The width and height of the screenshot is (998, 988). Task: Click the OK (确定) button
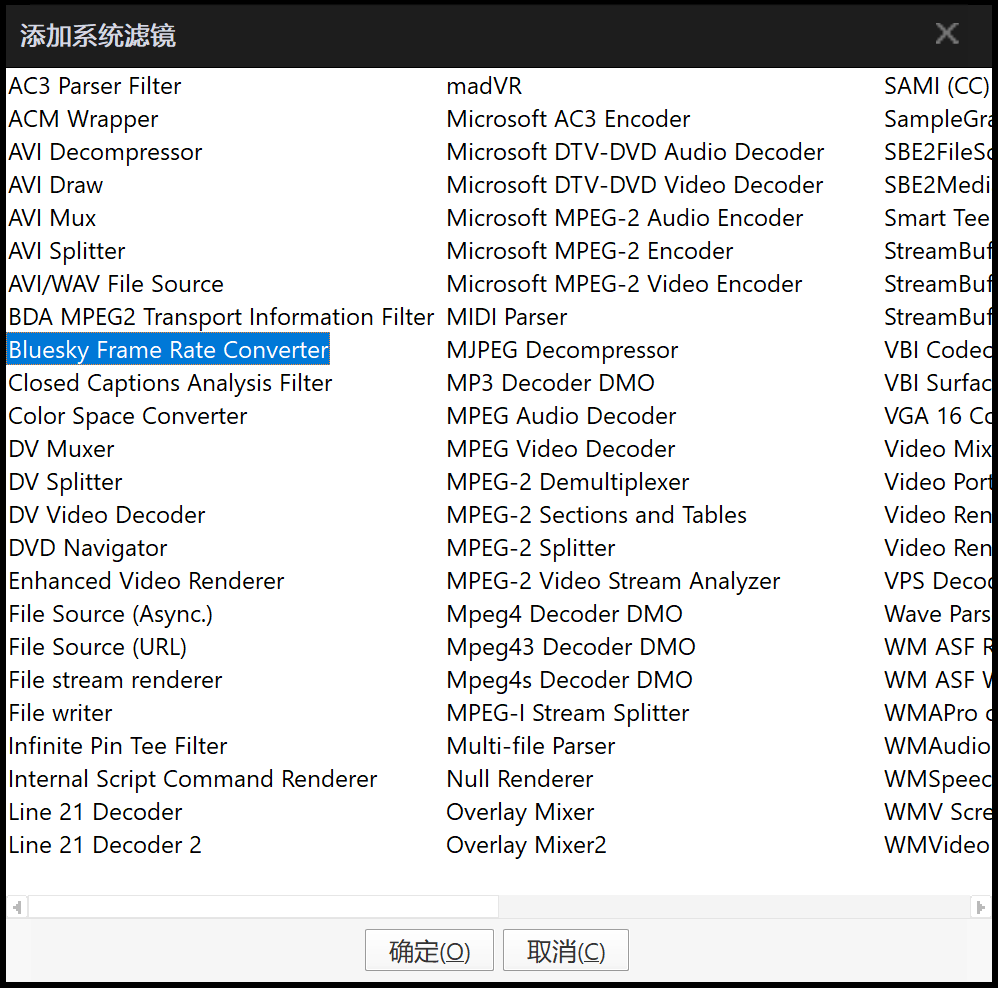pyautogui.click(x=429, y=951)
